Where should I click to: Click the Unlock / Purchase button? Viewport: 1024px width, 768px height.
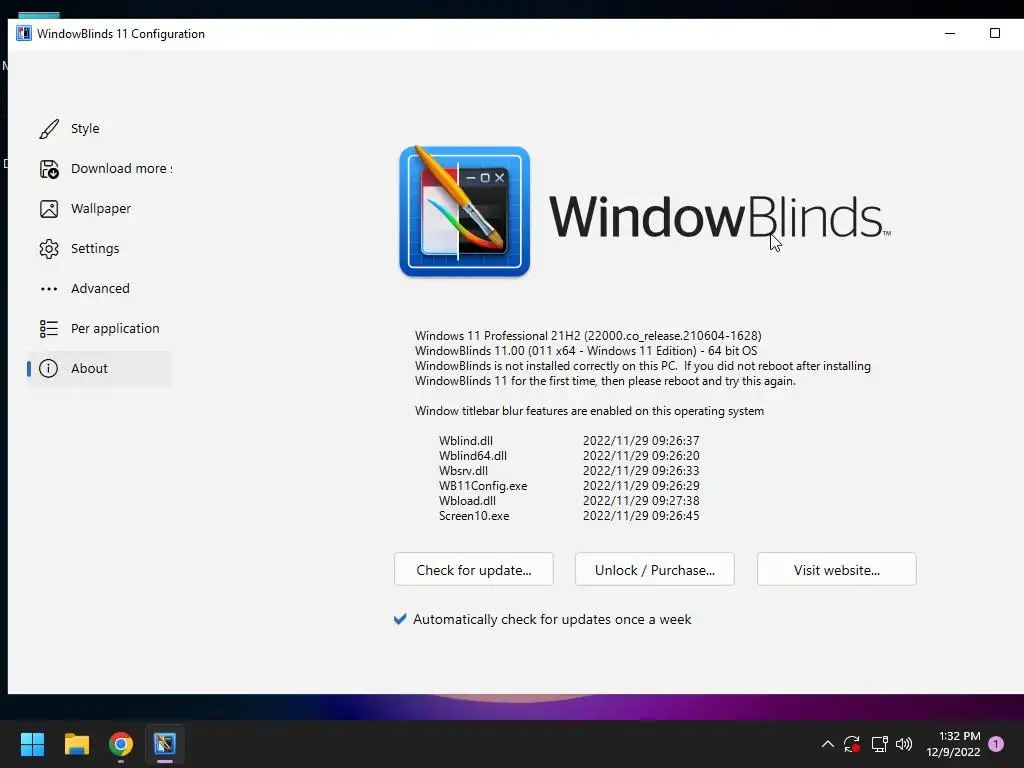(x=654, y=569)
